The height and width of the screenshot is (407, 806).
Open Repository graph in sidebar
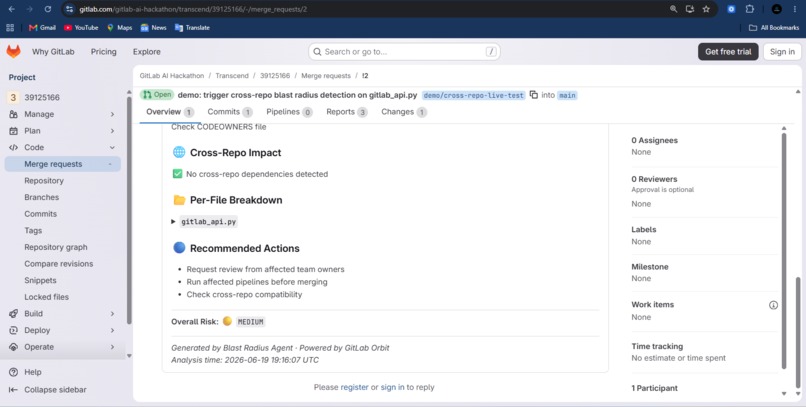coord(56,247)
